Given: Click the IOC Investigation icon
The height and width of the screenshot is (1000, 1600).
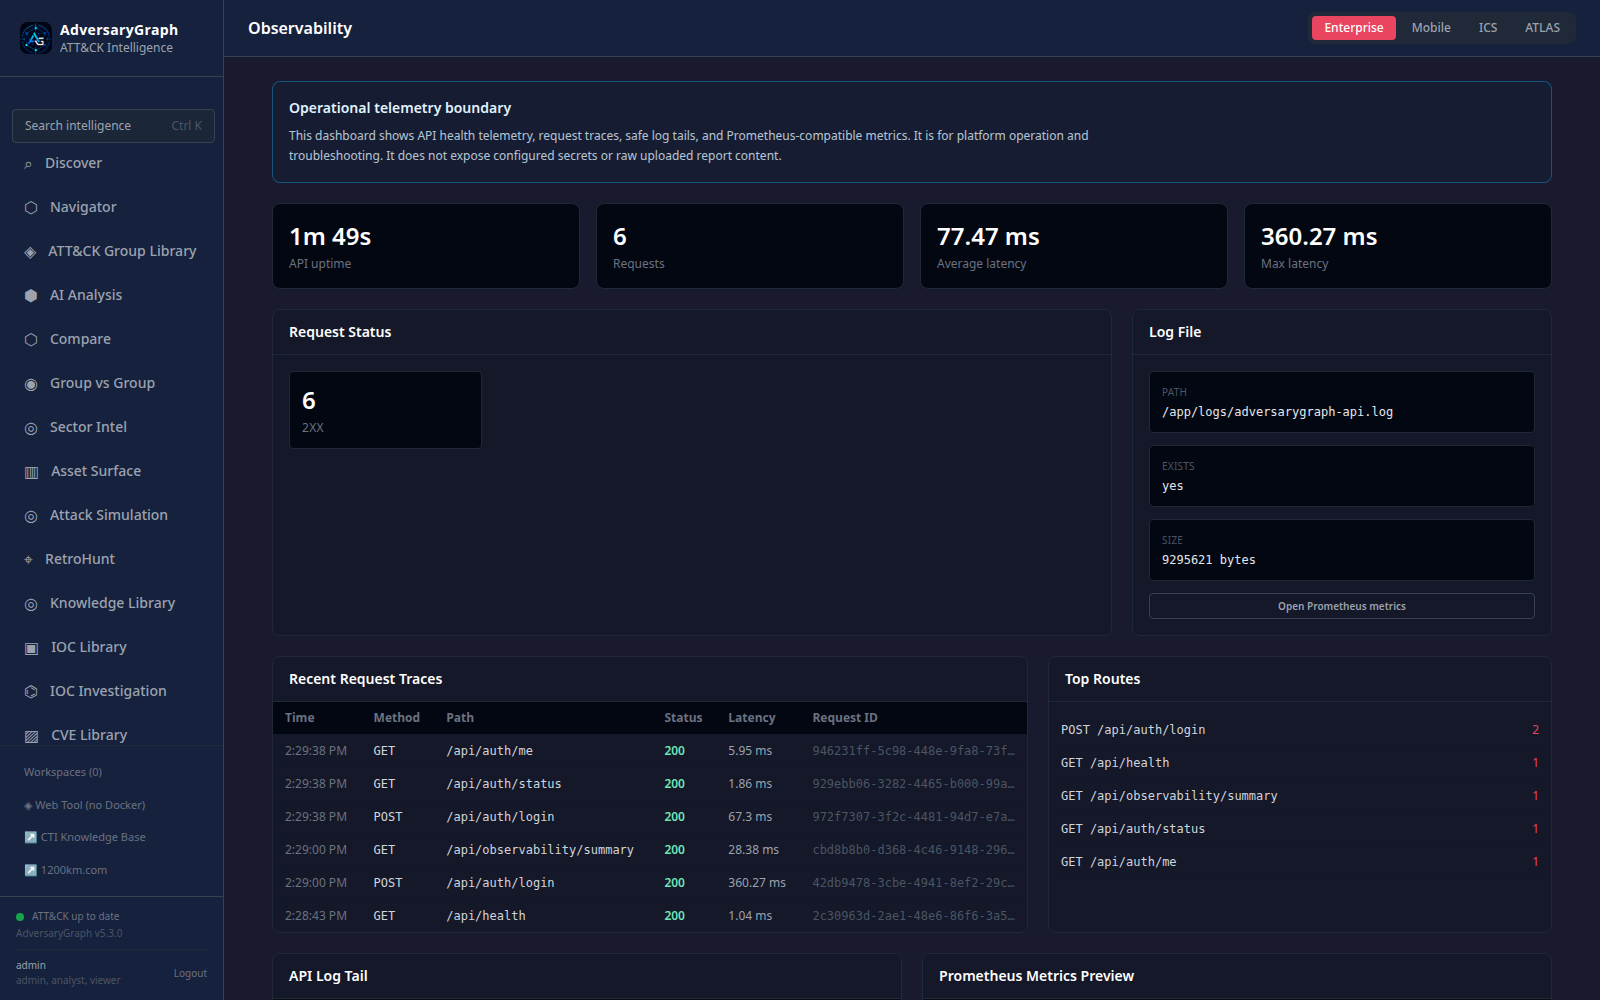Looking at the screenshot, I should click(x=31, y=692).
